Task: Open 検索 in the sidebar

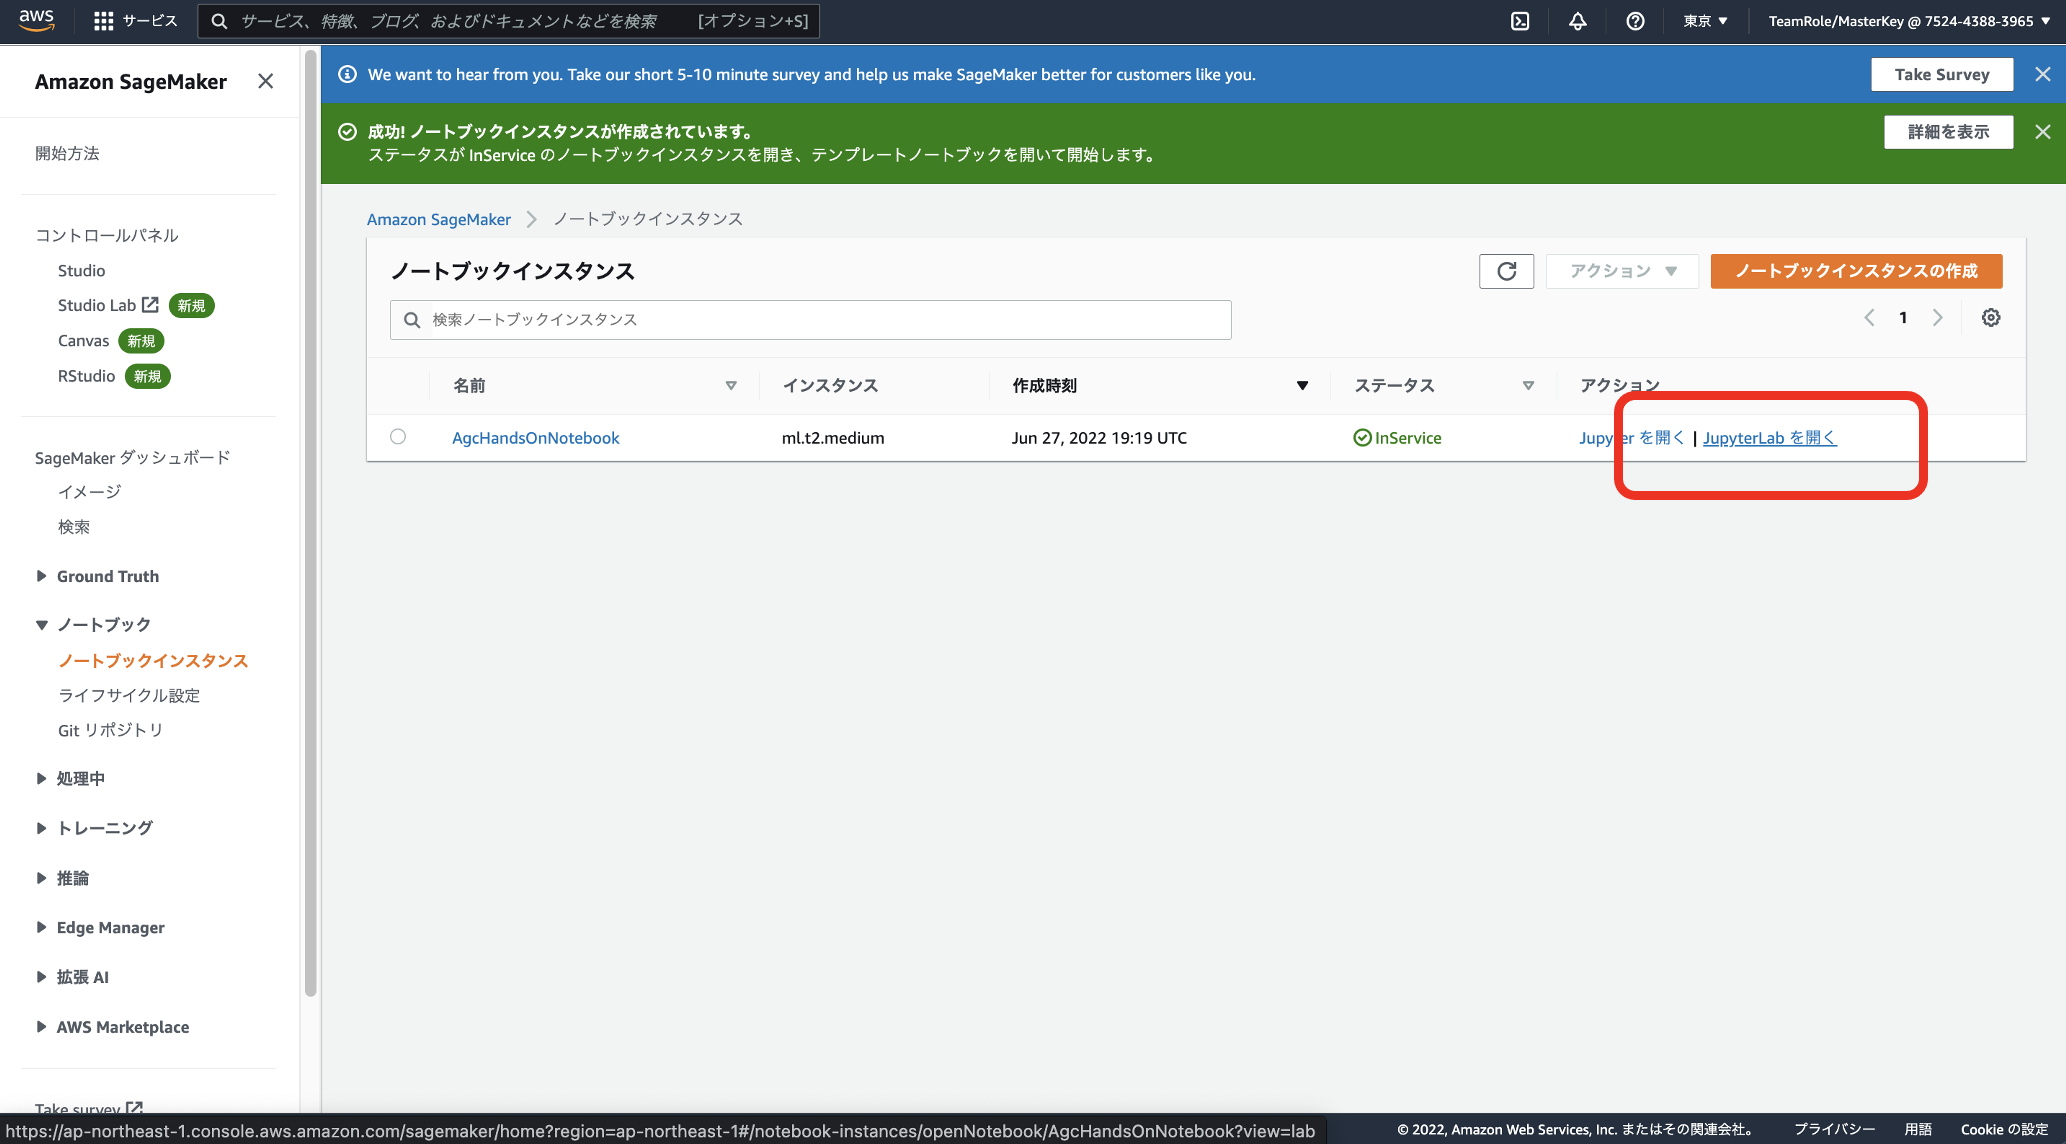Action: click(x=73, y=527)
